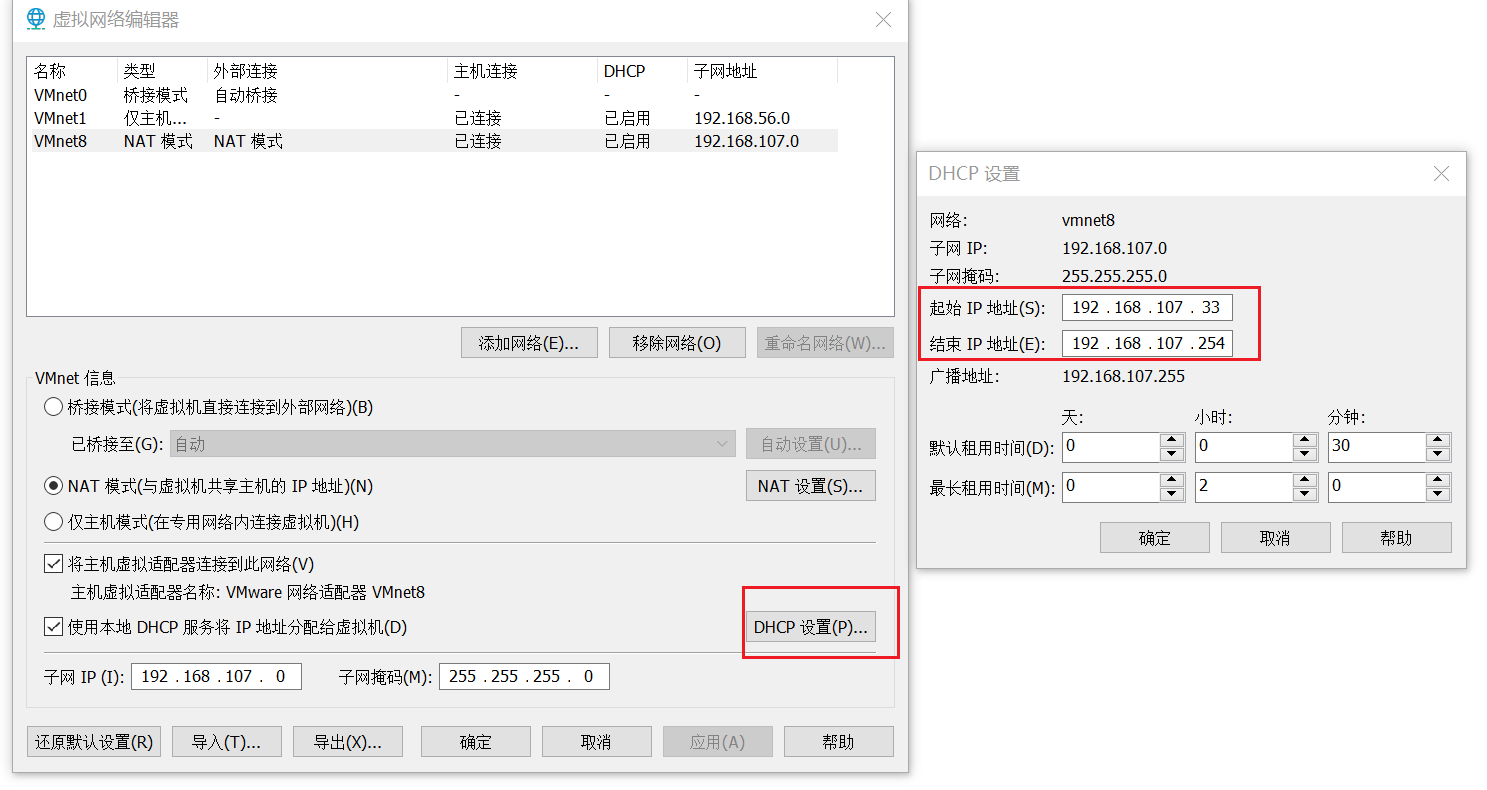Decrease default lease 分钟 spinner value
This screenshot has width=1487, height=790.
click(x=1438, y=454)
